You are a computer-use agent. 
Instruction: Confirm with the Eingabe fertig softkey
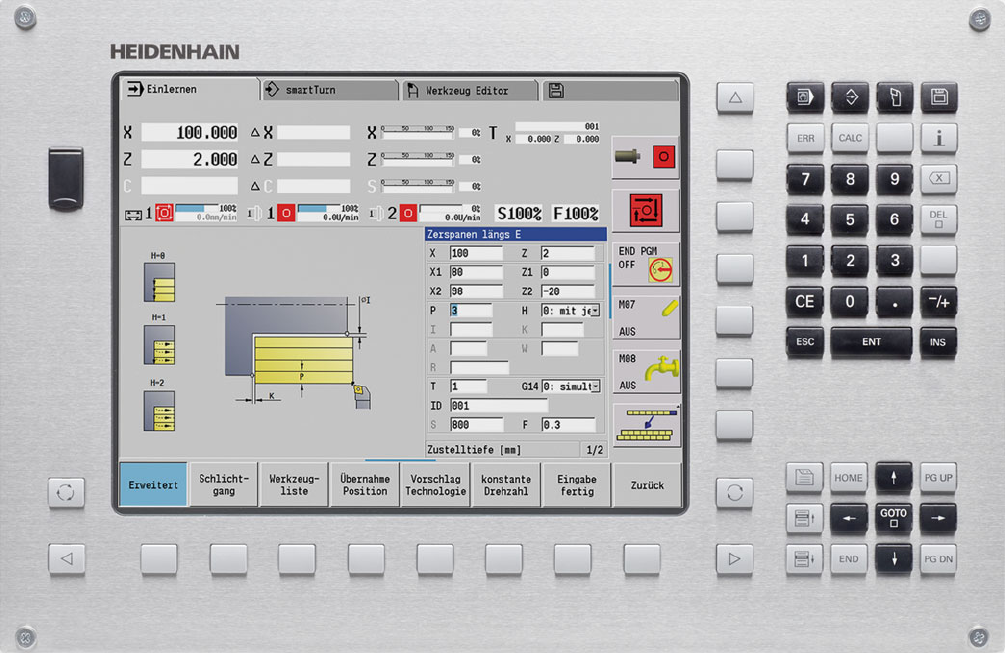(x=576, y=485)
